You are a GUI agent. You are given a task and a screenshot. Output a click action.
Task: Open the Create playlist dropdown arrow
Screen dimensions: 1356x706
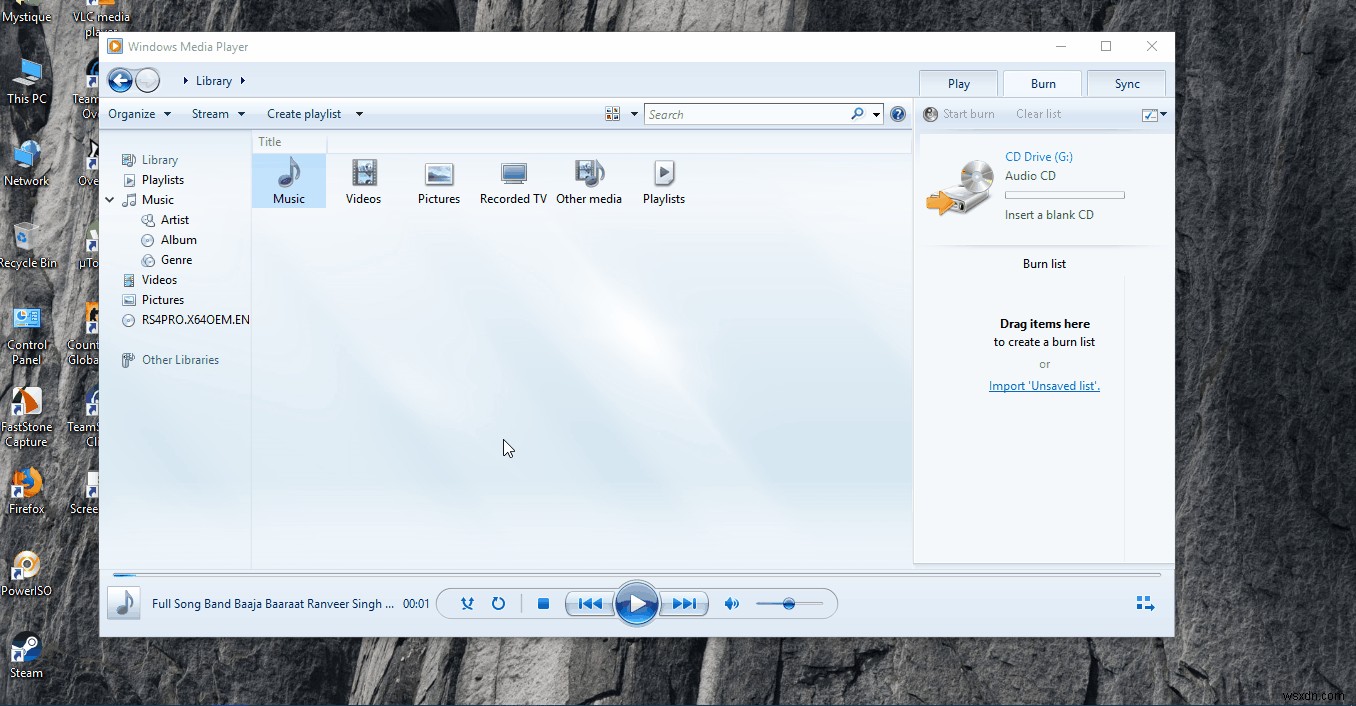tap(358, 113)
